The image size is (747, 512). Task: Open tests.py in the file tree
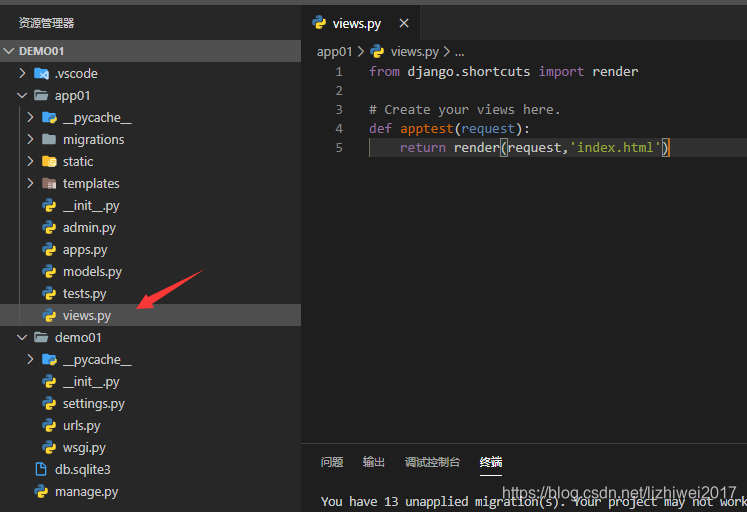pyautogui.click(x=84, y=293)
